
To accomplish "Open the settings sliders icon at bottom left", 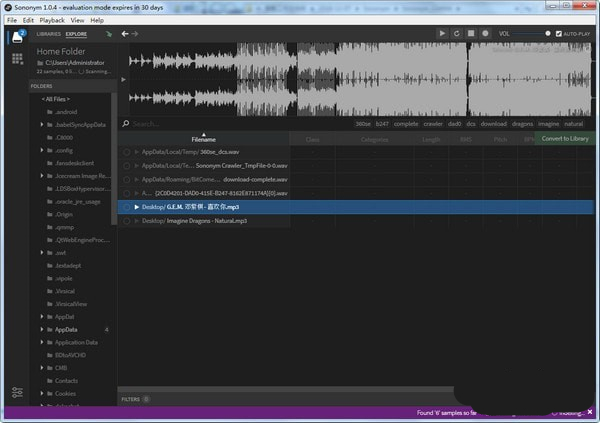I will click(x=17, y=392).
